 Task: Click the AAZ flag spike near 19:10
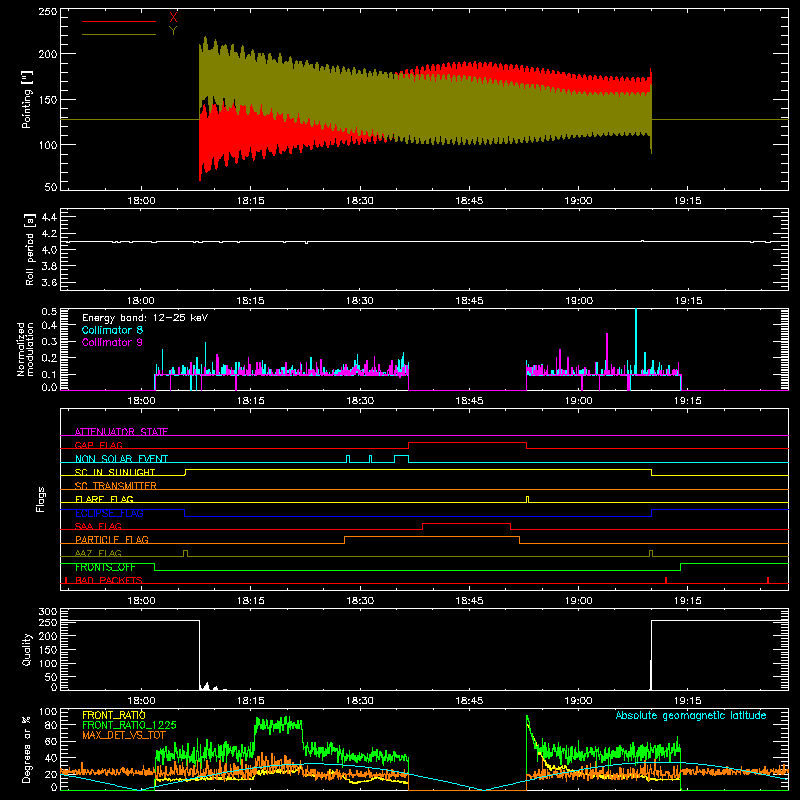[651, 553]
